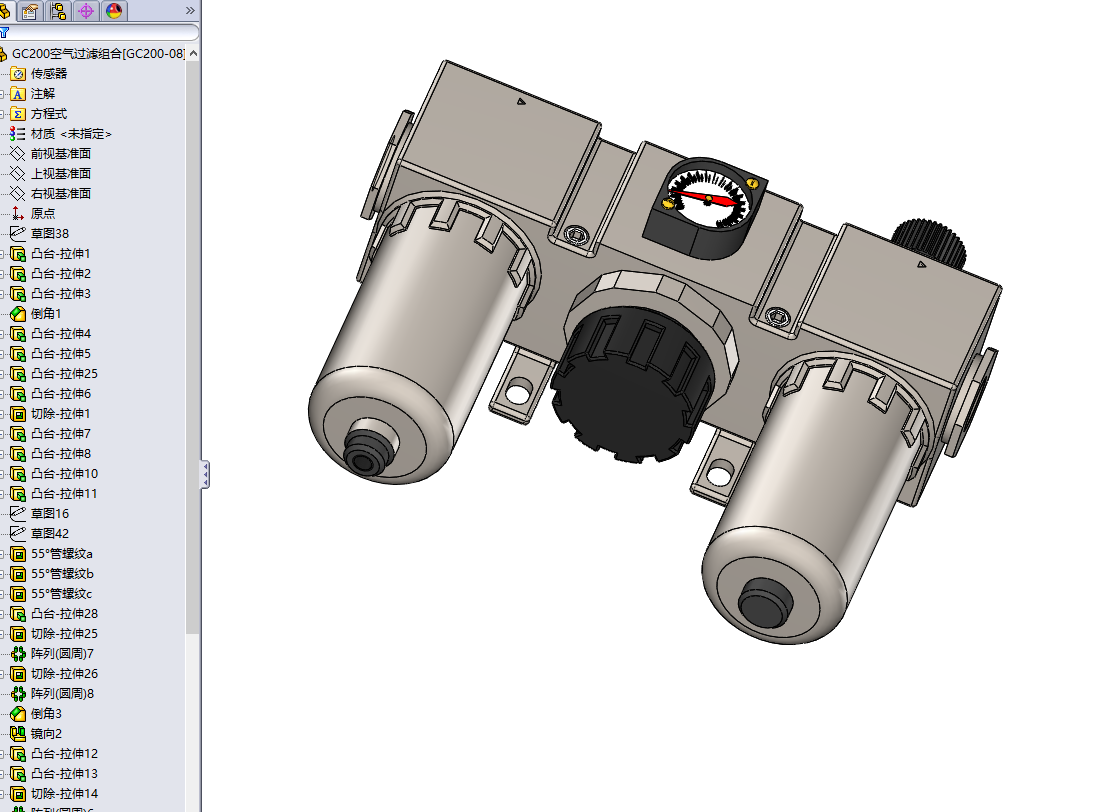Expand the 凸台-拉伸25 feature node
The image size is (1100, 812).
point(3,373)
